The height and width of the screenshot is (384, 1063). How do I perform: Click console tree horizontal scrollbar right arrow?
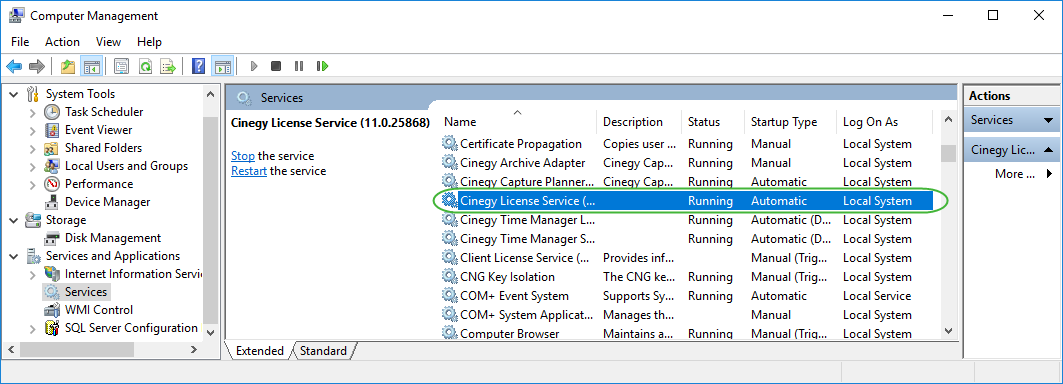point(194,349)
